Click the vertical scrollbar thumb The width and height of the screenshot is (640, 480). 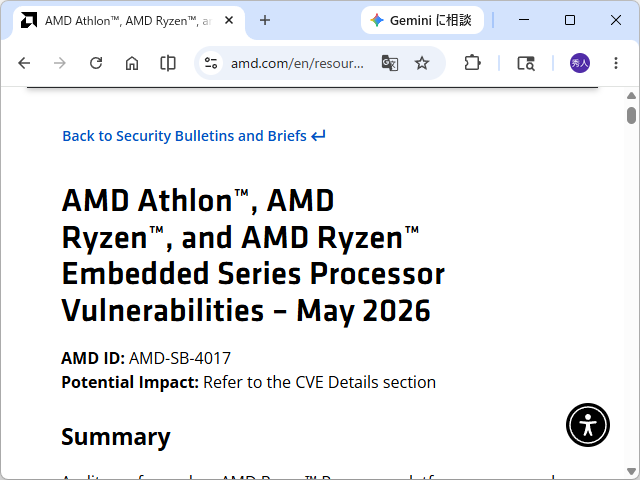tap(631, 115)
